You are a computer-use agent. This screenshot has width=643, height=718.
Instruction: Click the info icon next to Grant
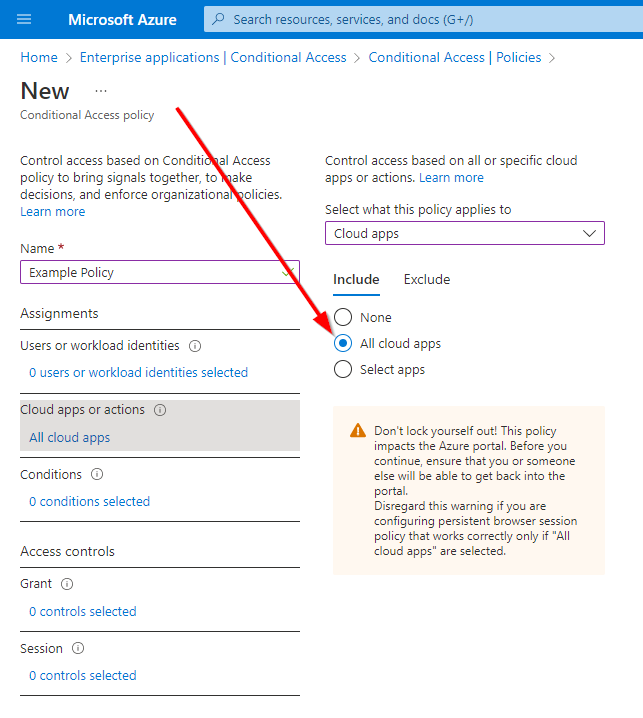(67, 584)
